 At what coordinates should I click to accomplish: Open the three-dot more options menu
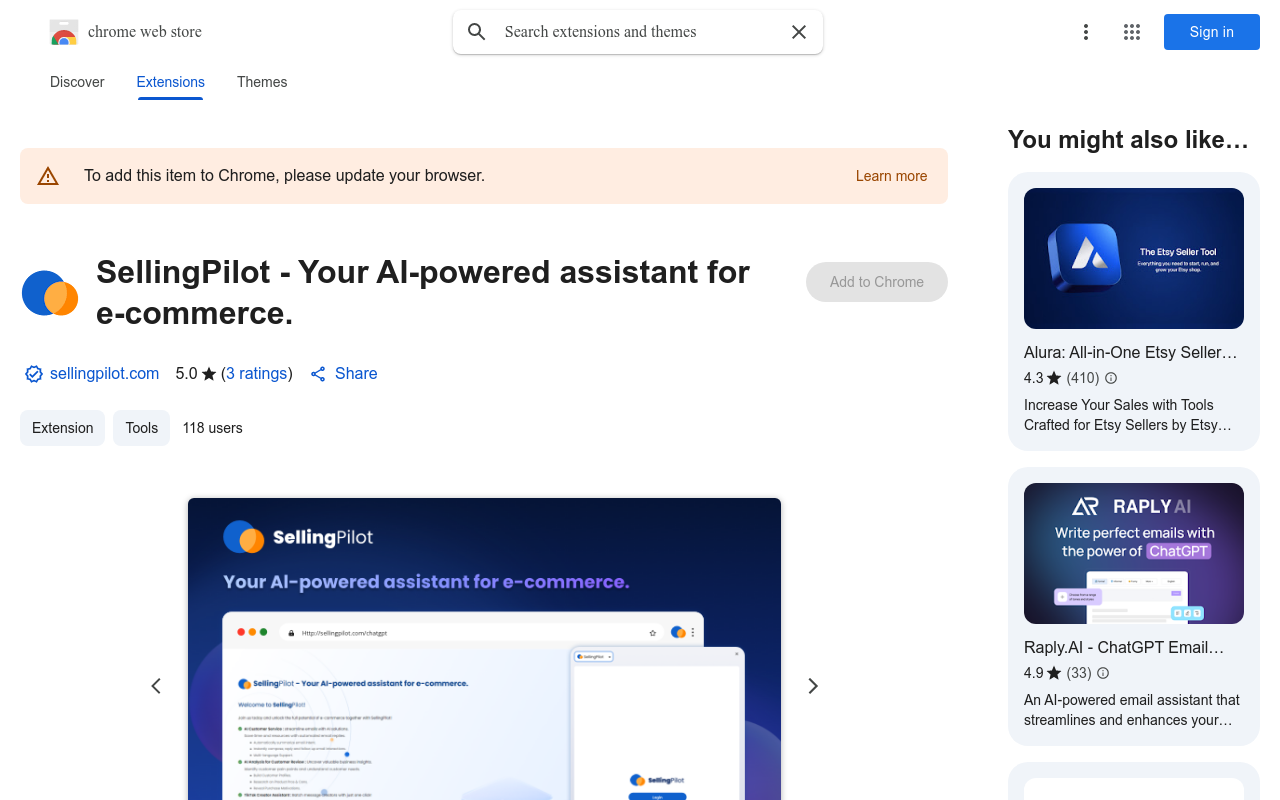tap(1086, 32)
